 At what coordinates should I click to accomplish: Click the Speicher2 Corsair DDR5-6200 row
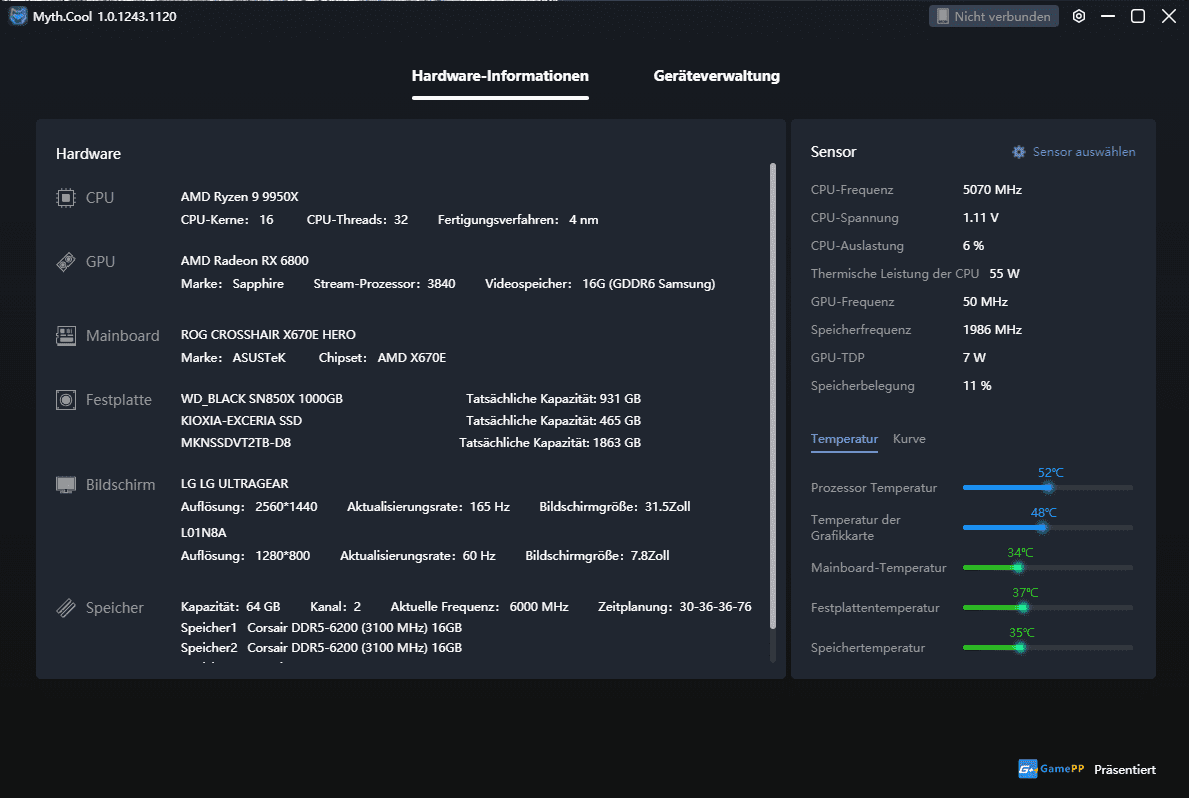(321, 648)
